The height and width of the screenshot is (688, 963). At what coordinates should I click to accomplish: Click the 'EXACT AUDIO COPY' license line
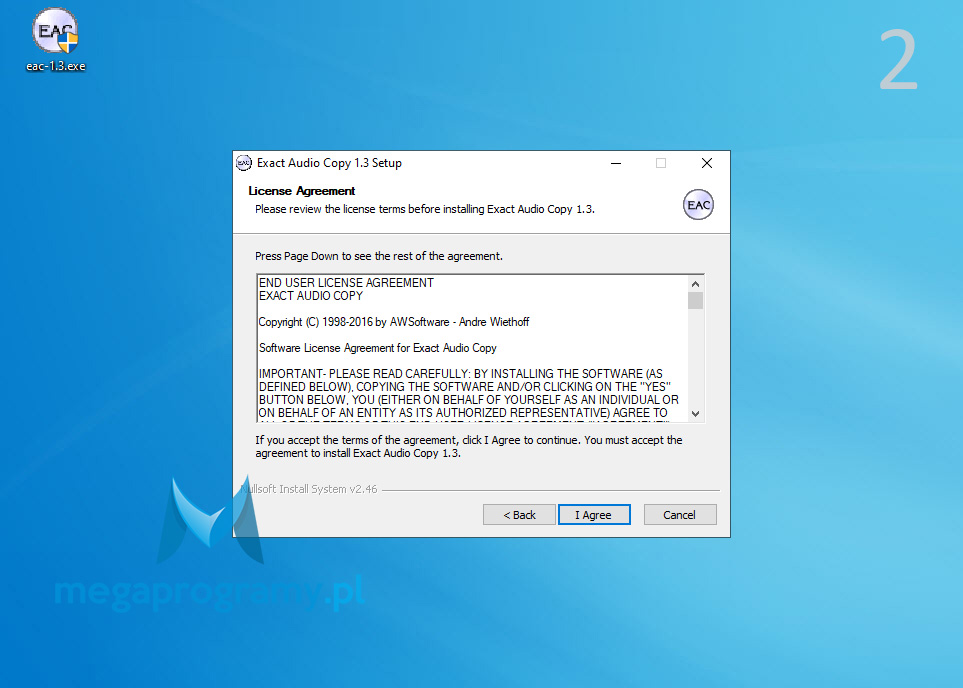click(311, 295)
